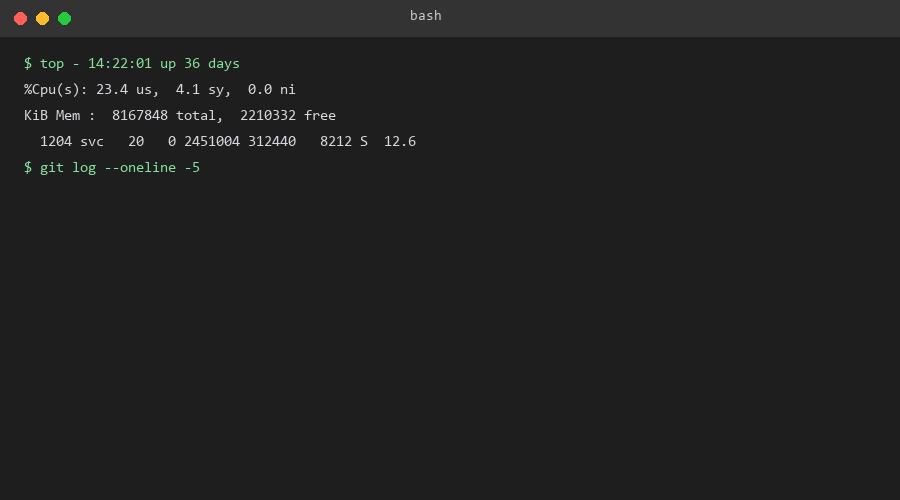Click the '%Cpu(s): 23.4 us' line
The image size is (900, 500).
point(160,90)
